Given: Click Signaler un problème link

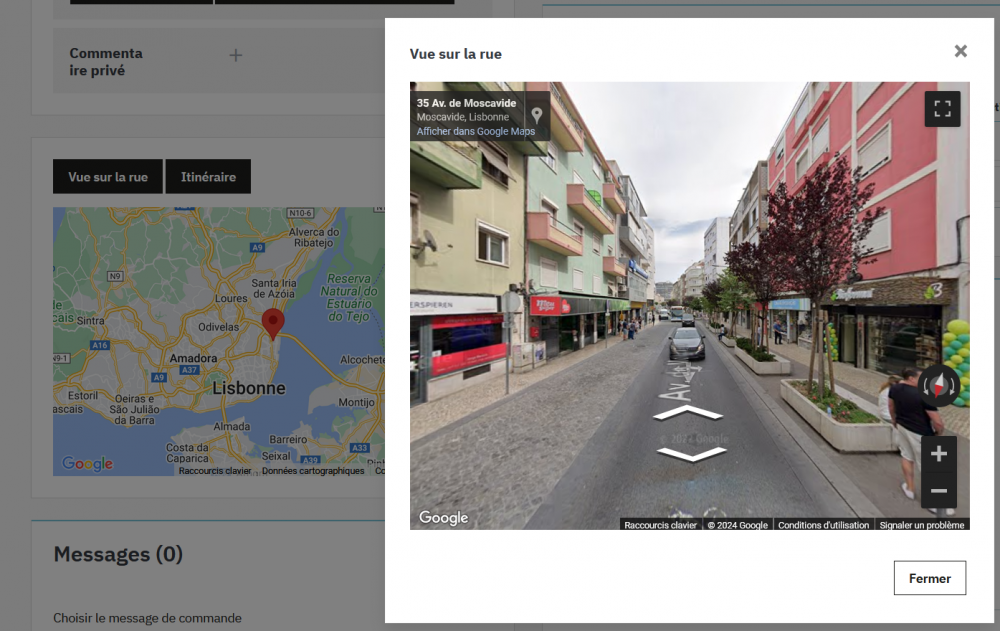Looking at the screenshot, I should (x=922, y=525).
